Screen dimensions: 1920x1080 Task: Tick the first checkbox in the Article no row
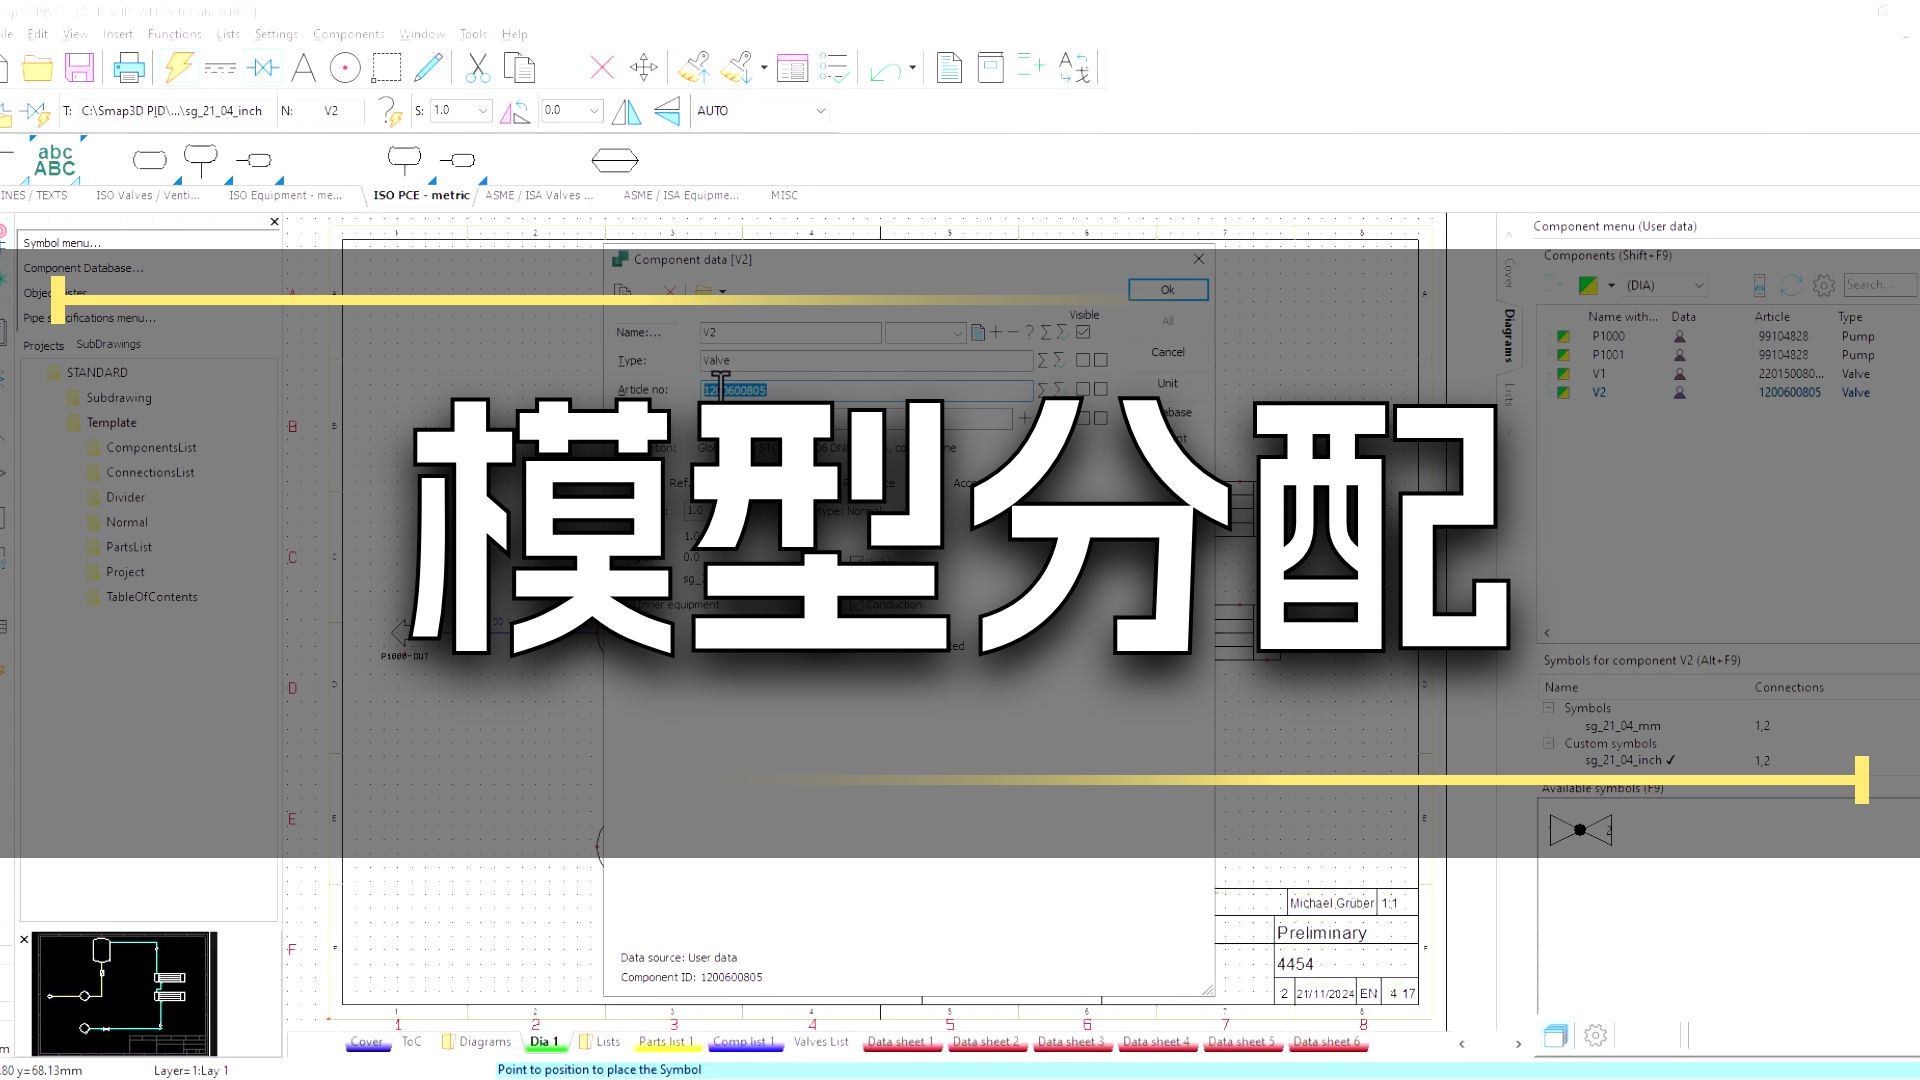click(1083, 389)
